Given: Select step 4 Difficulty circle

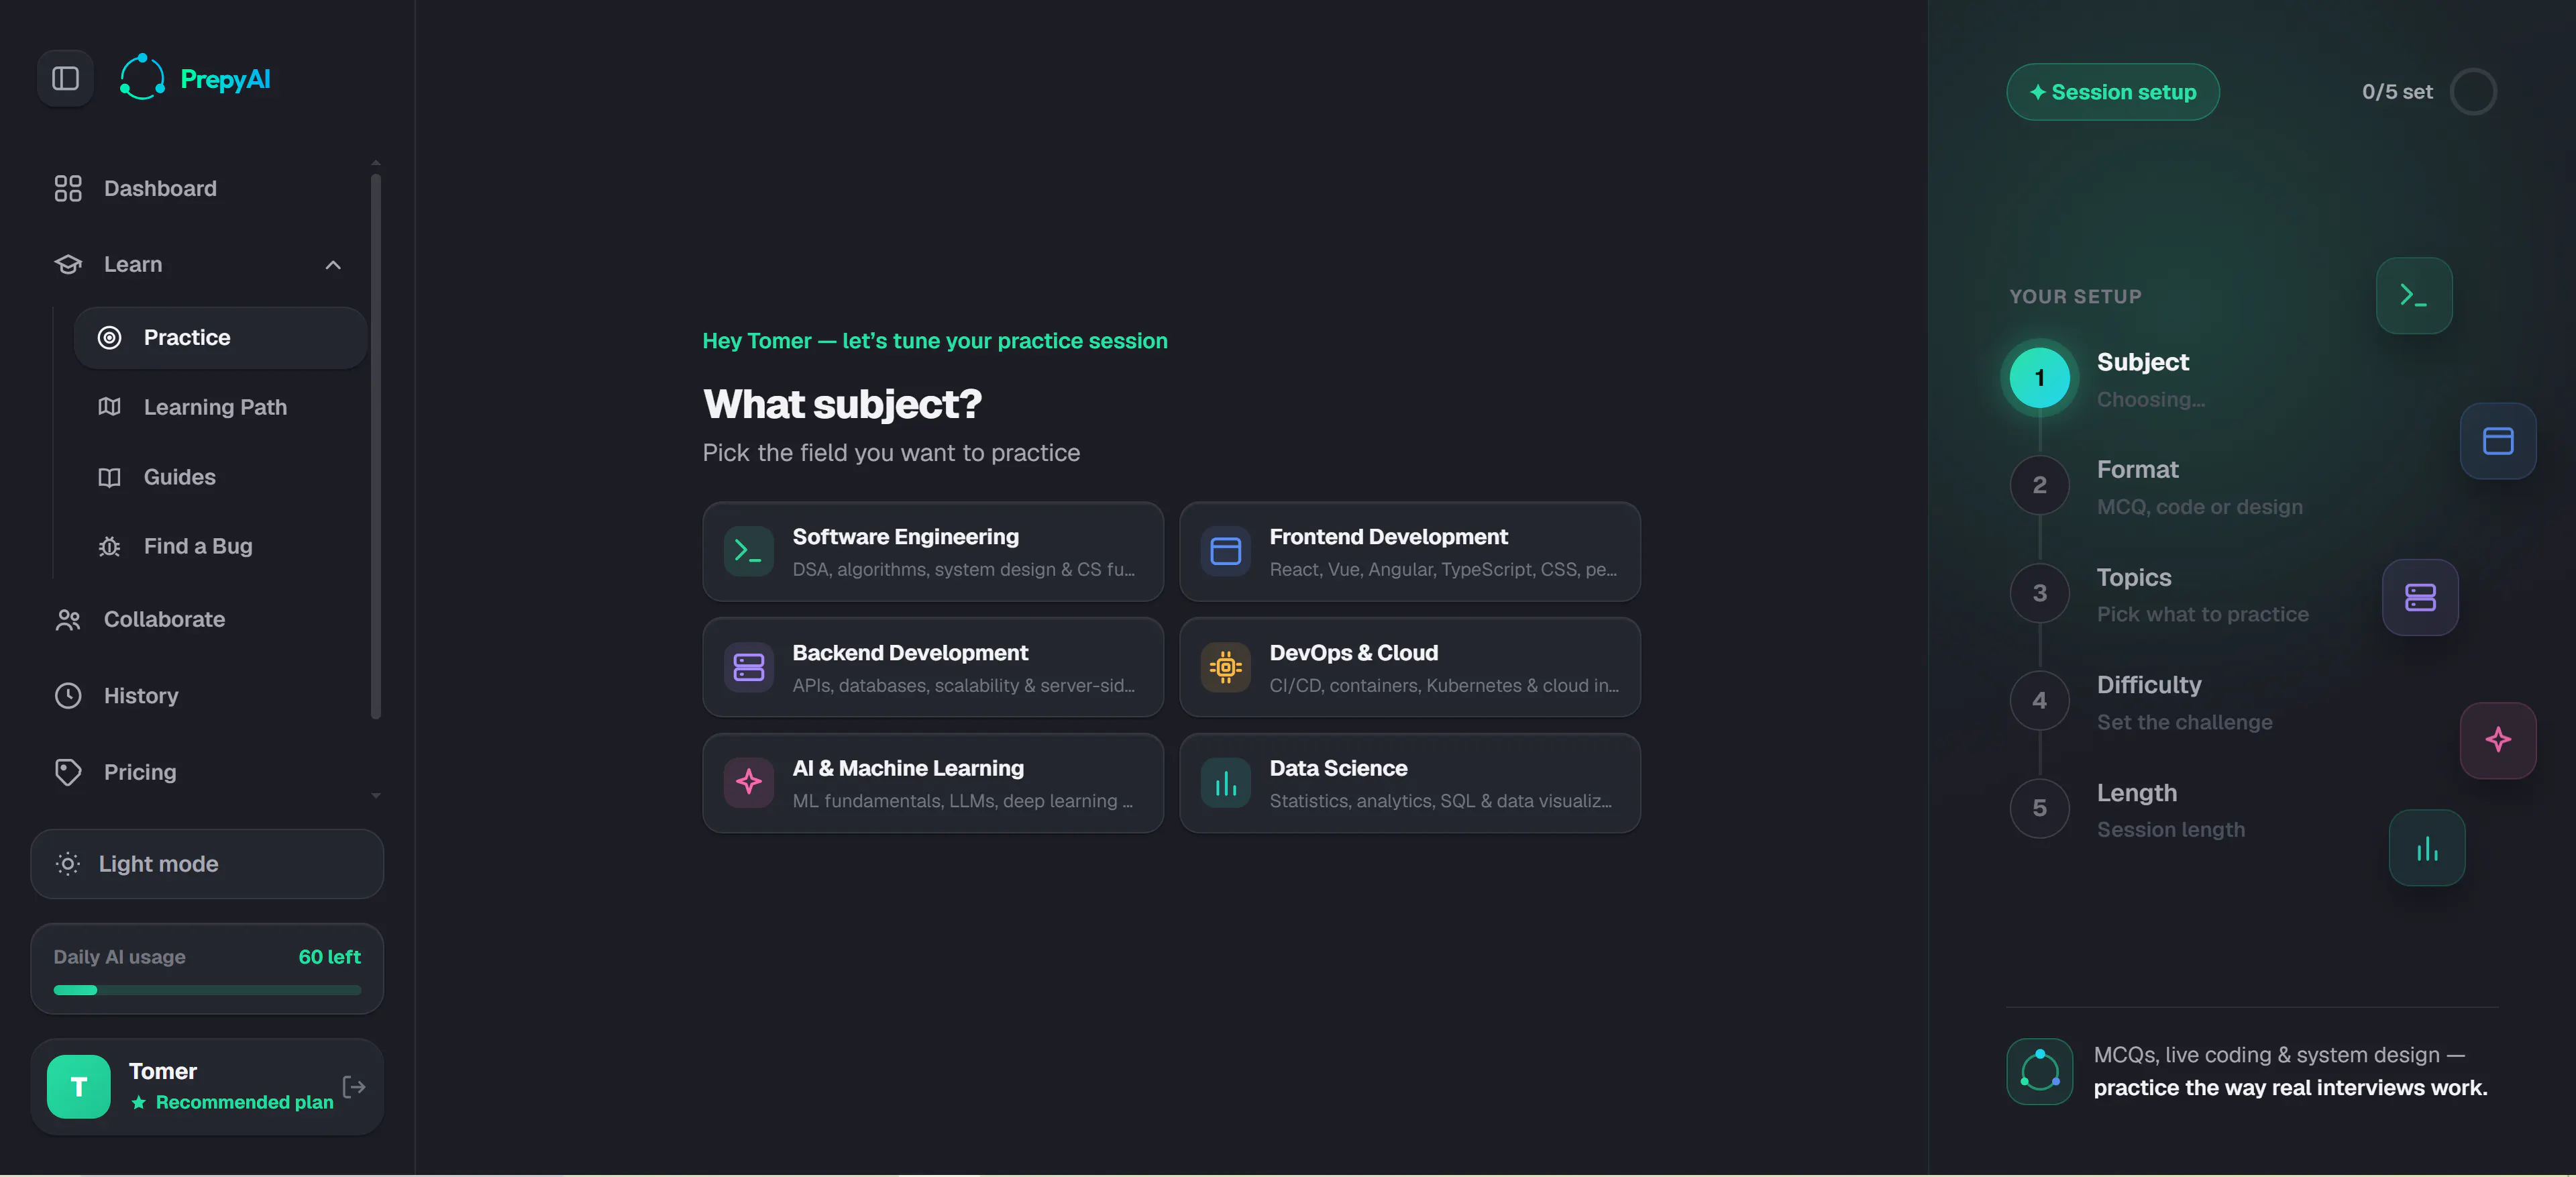Looking at the screenshot, I should click(2039, 700).
